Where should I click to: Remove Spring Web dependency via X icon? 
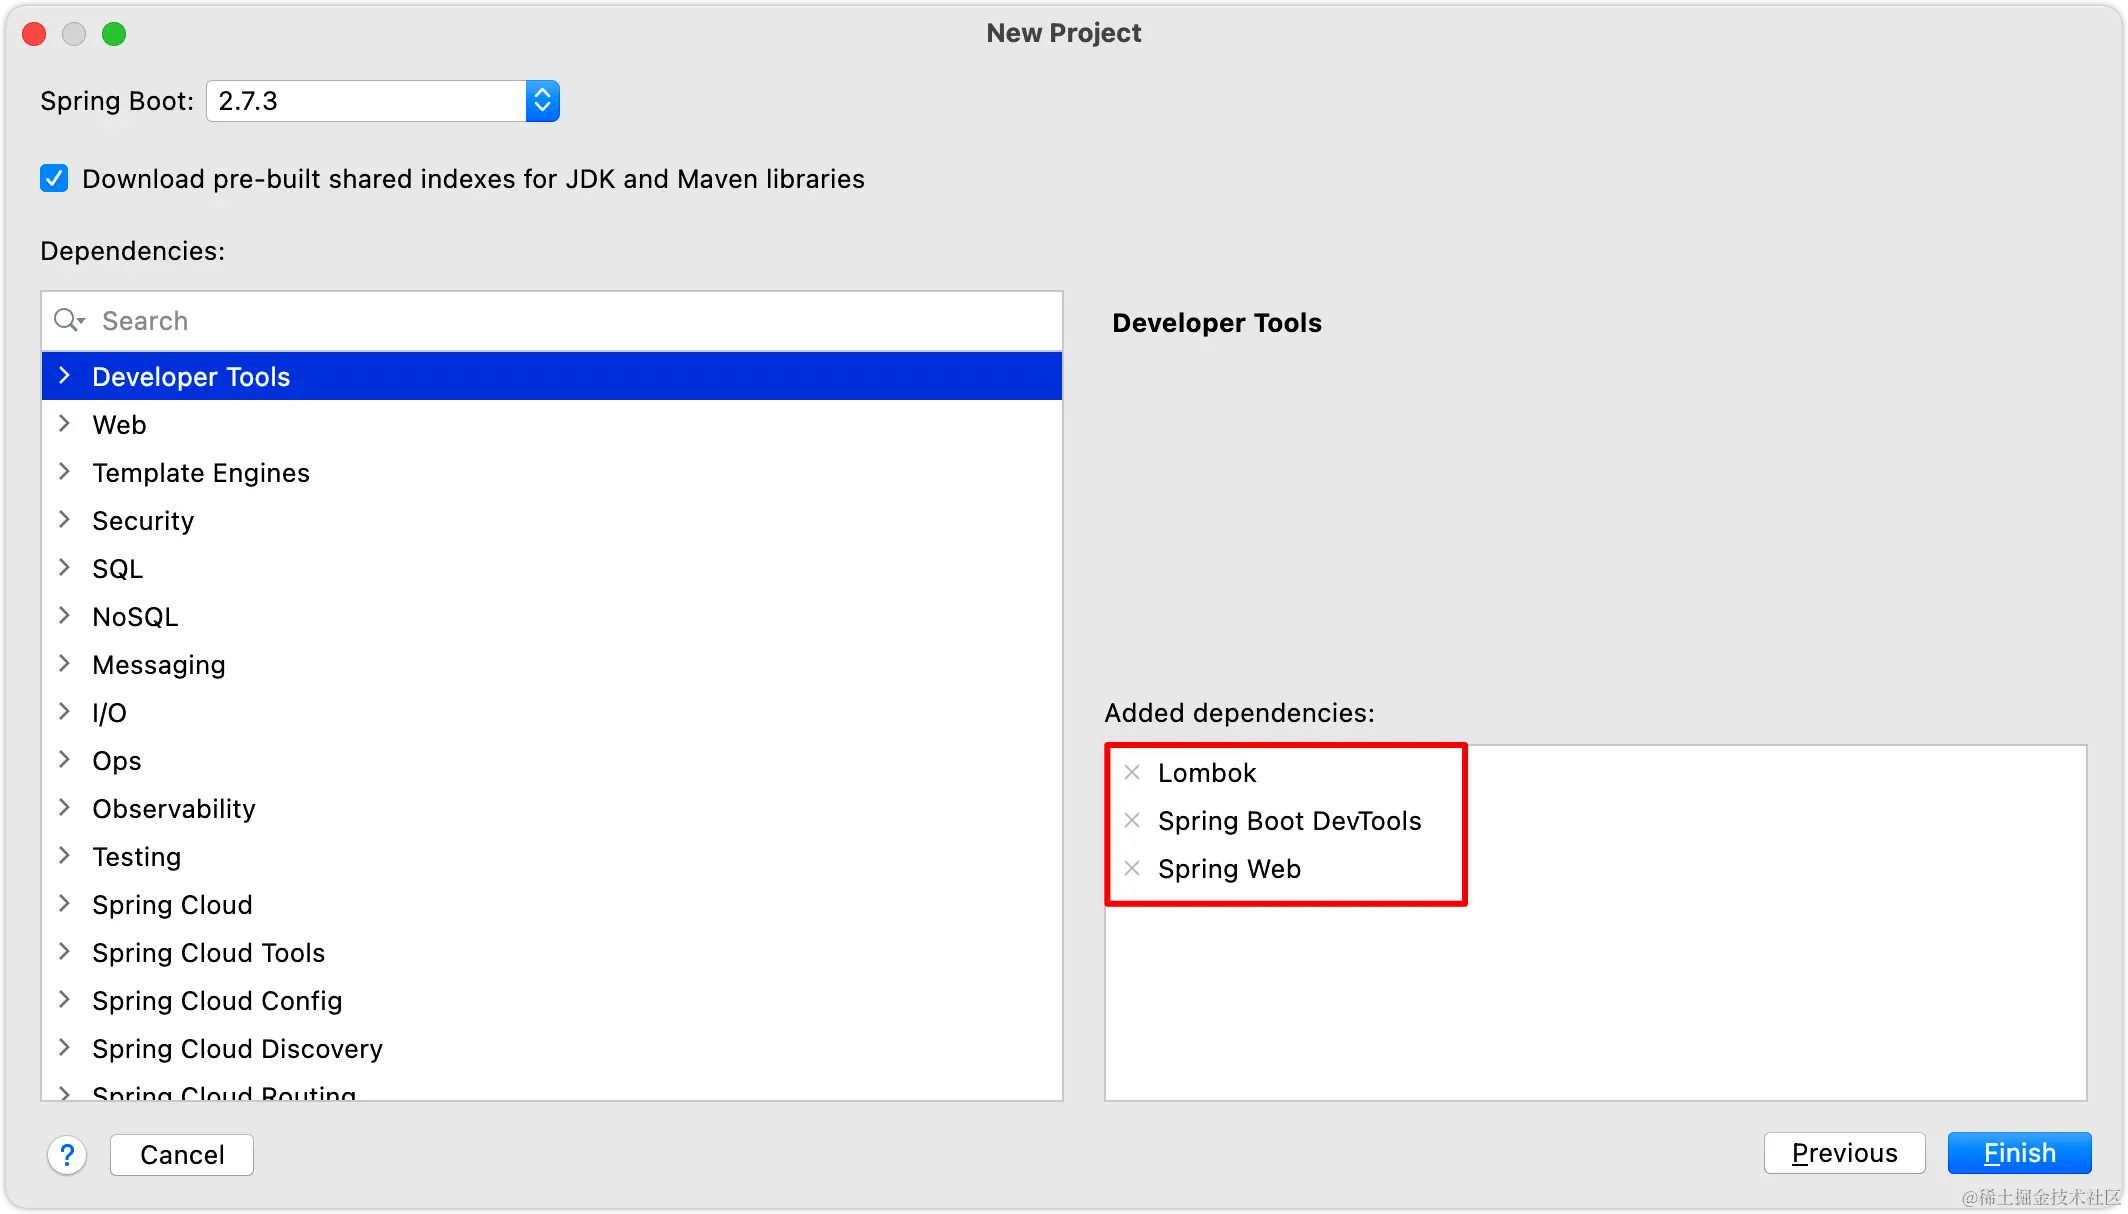click(1132, 868)
